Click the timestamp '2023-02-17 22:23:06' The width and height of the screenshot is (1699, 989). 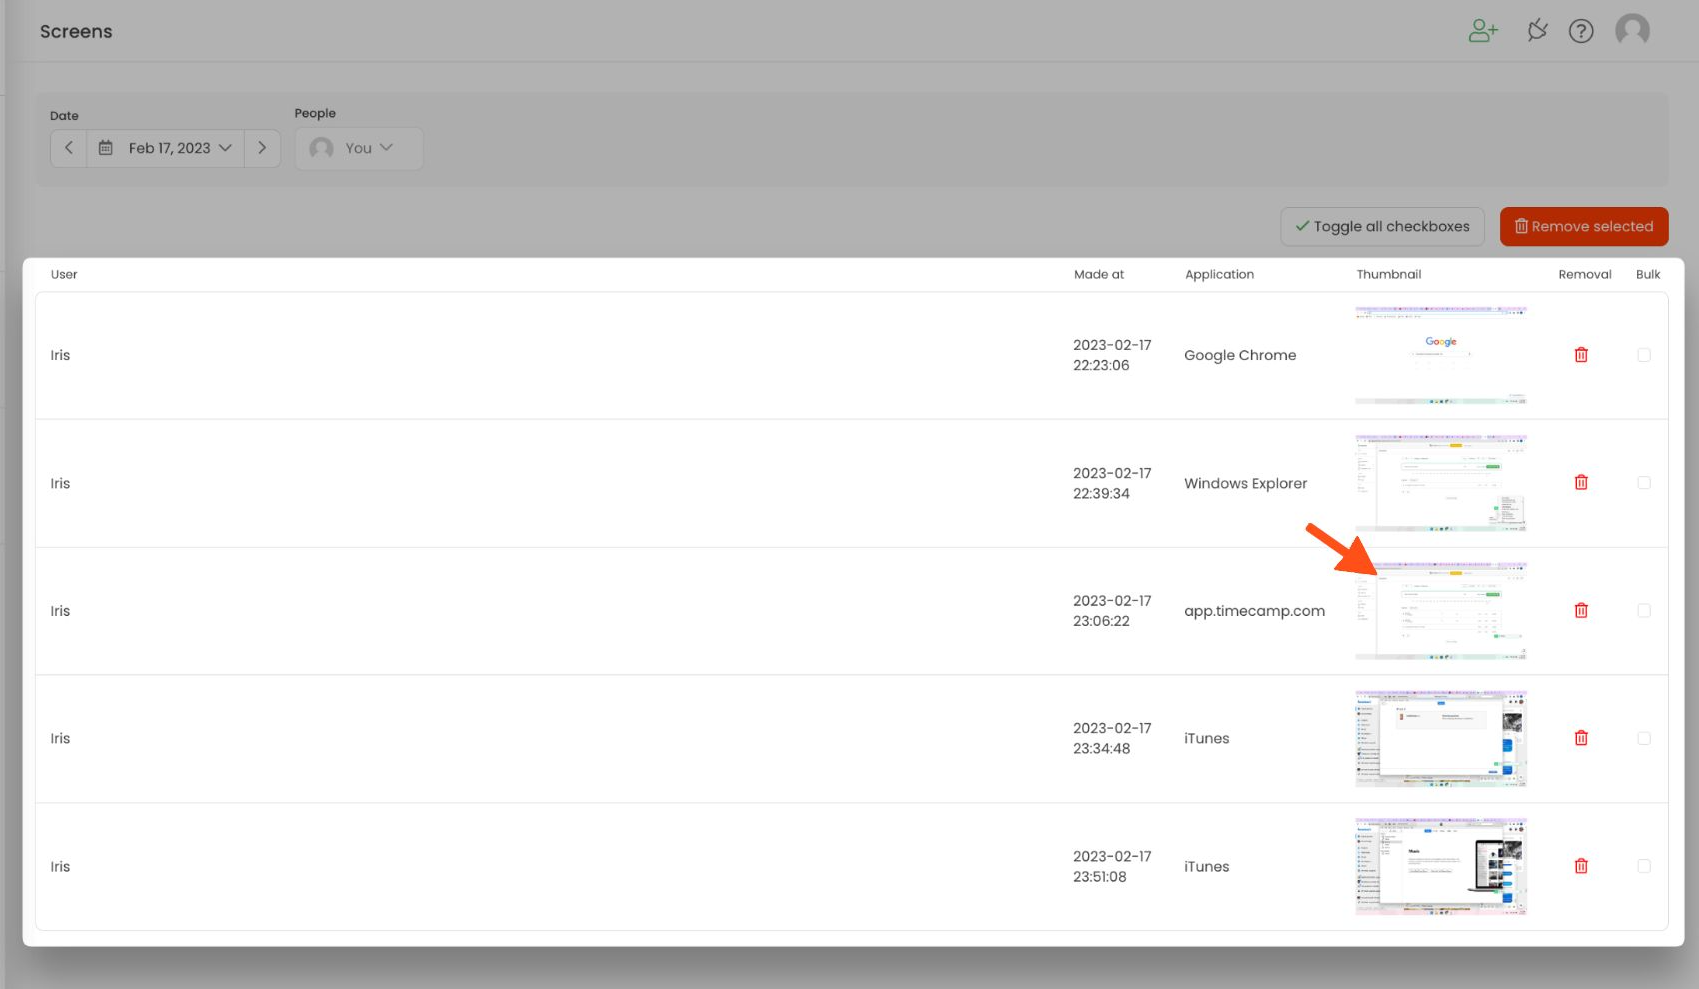click(1112, 355)
